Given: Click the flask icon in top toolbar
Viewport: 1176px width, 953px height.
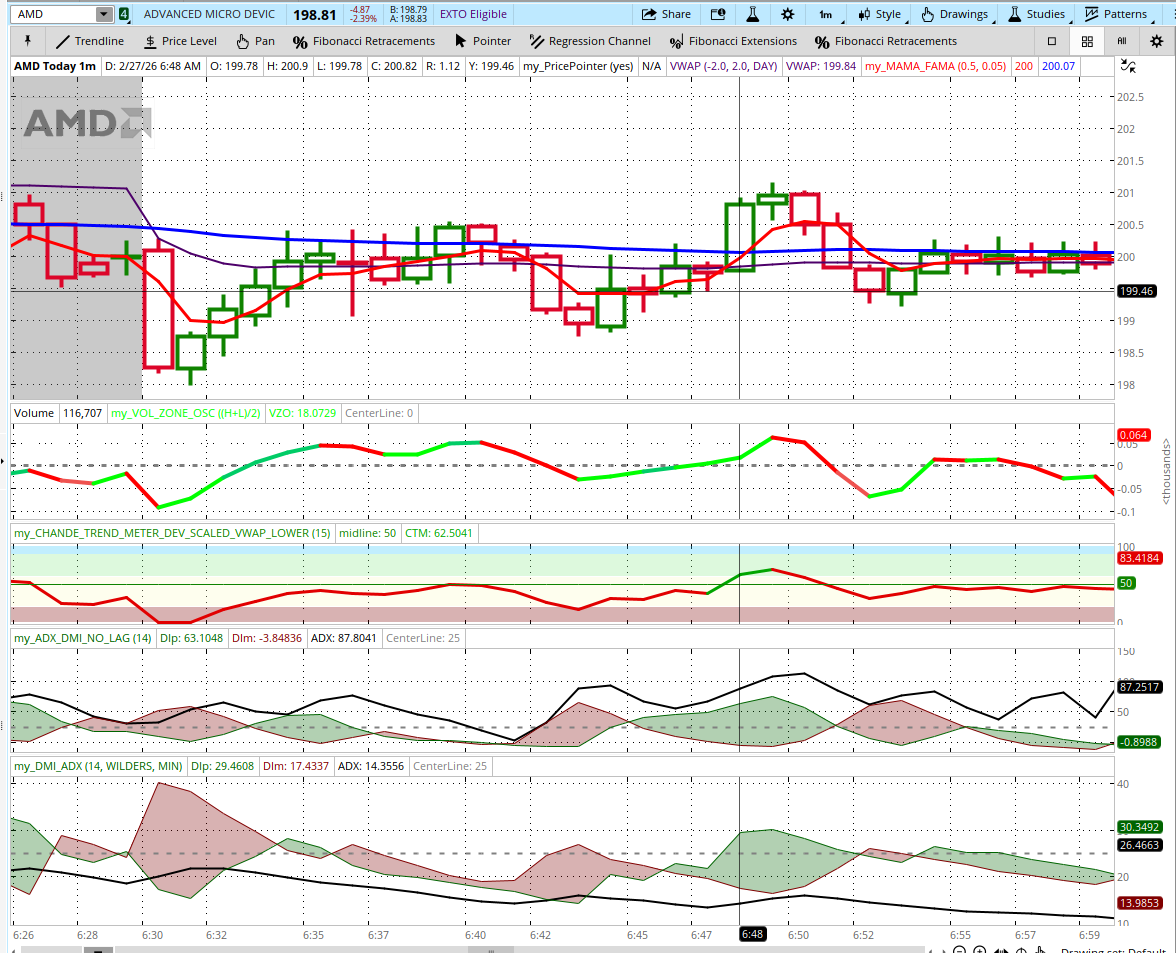Looking at the screenshot, I should [x=753, y=14].
